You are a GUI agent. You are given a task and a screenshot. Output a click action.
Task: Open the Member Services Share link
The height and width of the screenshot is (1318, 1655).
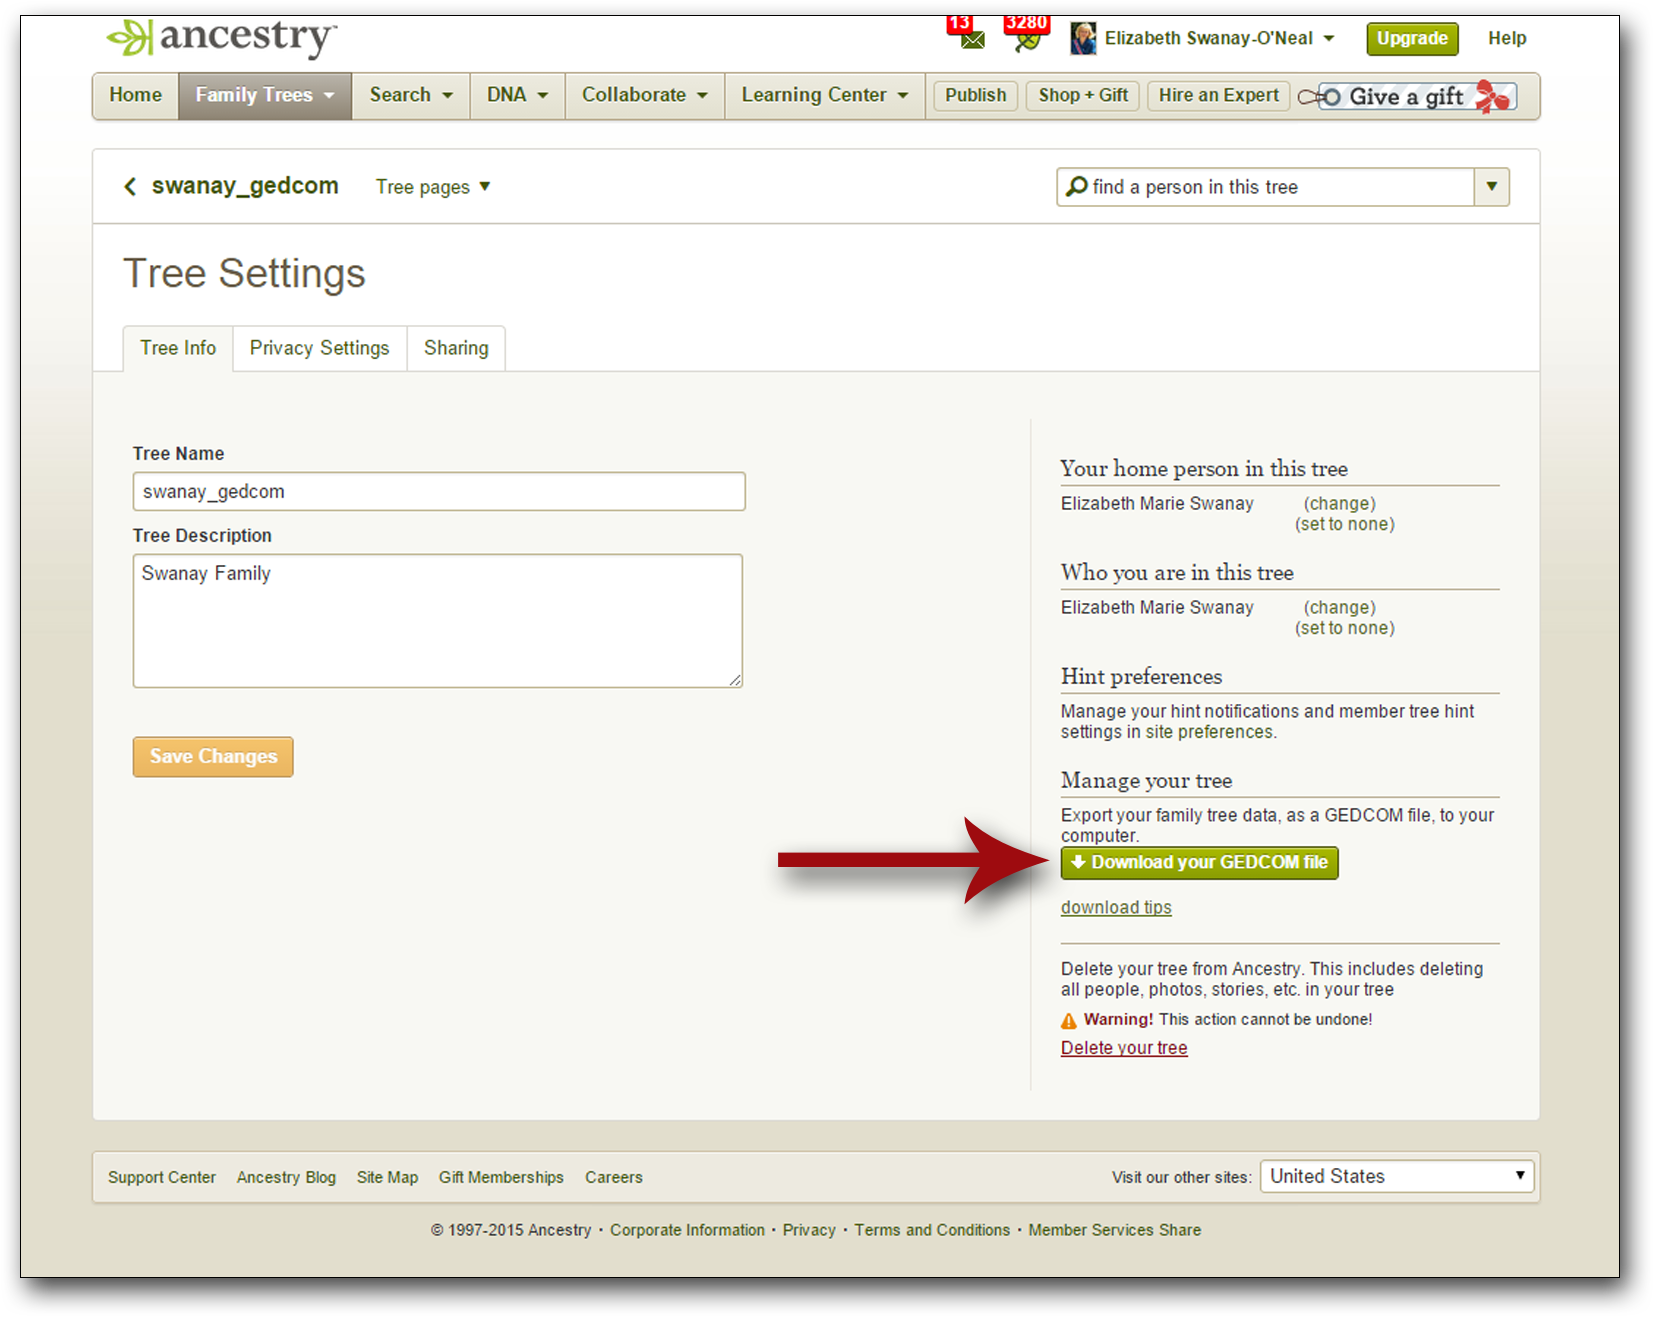click(x=1115, y=1230)
